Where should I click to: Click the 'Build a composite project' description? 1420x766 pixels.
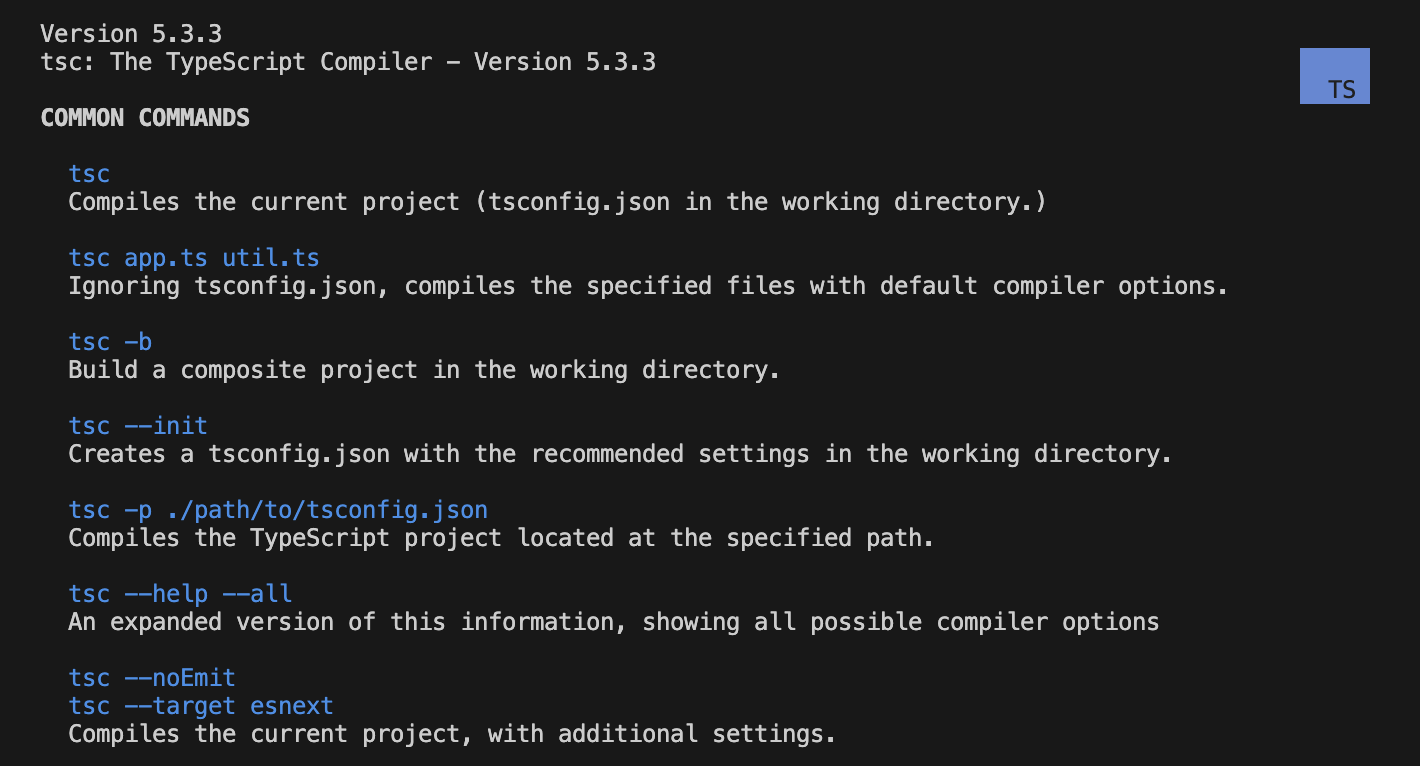tap(424, 370)
